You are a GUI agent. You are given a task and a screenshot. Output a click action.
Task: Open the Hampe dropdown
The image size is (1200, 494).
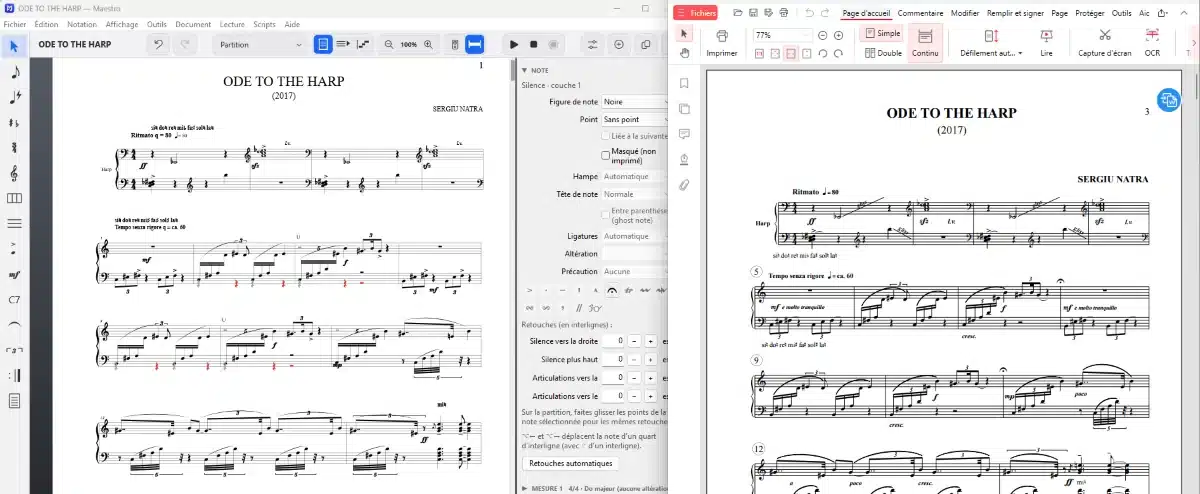pos(634,176)
